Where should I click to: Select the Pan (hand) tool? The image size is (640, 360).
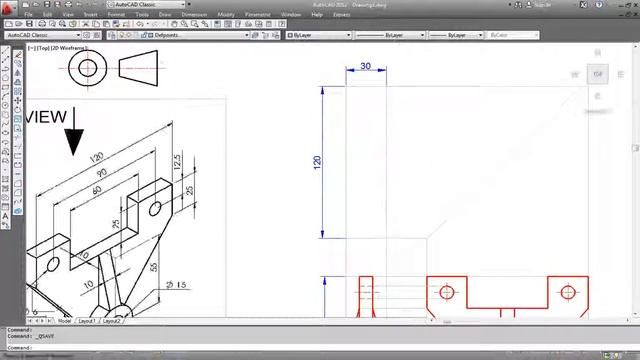click(x=174, y=24)
